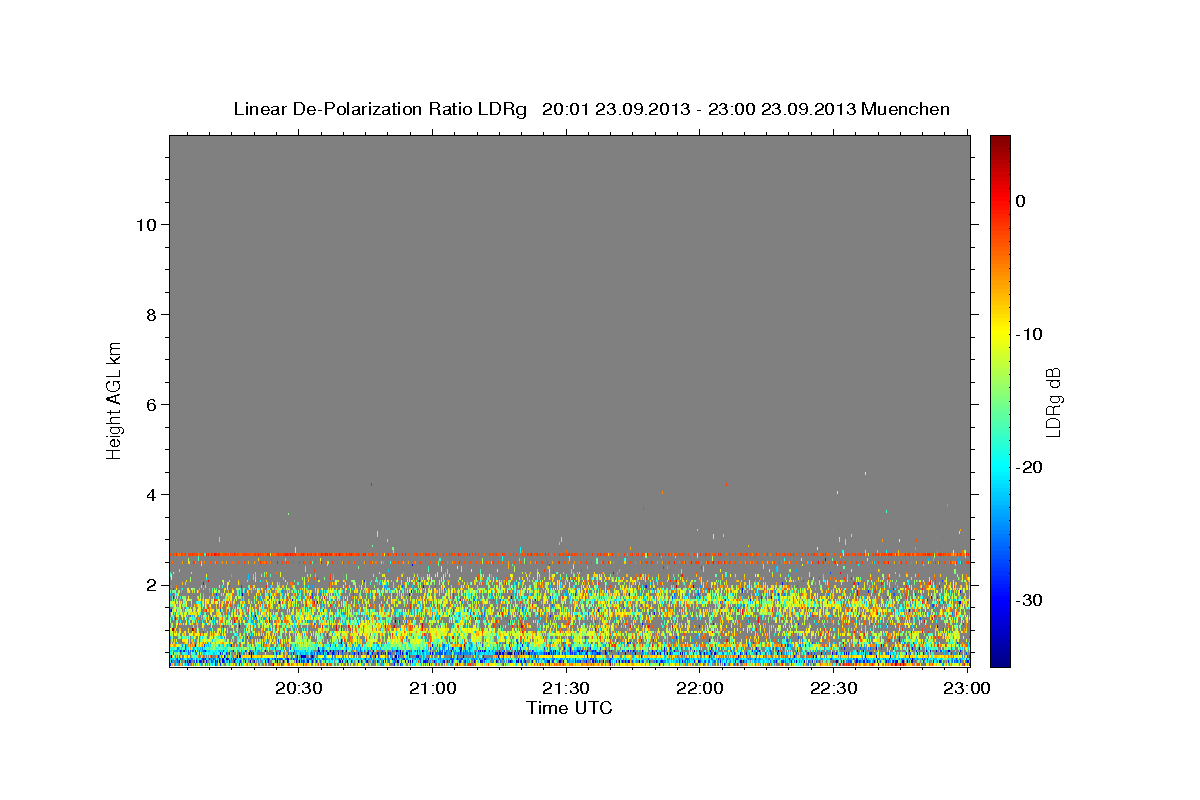
Task: Click the 21:30 time tick label
Action: coord(566,688)
